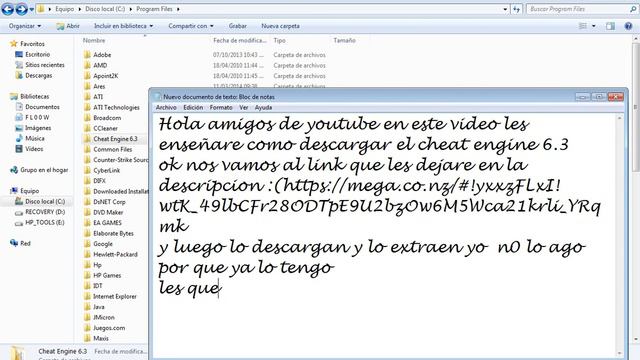Click Explorer's vertical scrollbar down arrow
The height and width of the screenshot is (360, 640).
coord(636,339)
